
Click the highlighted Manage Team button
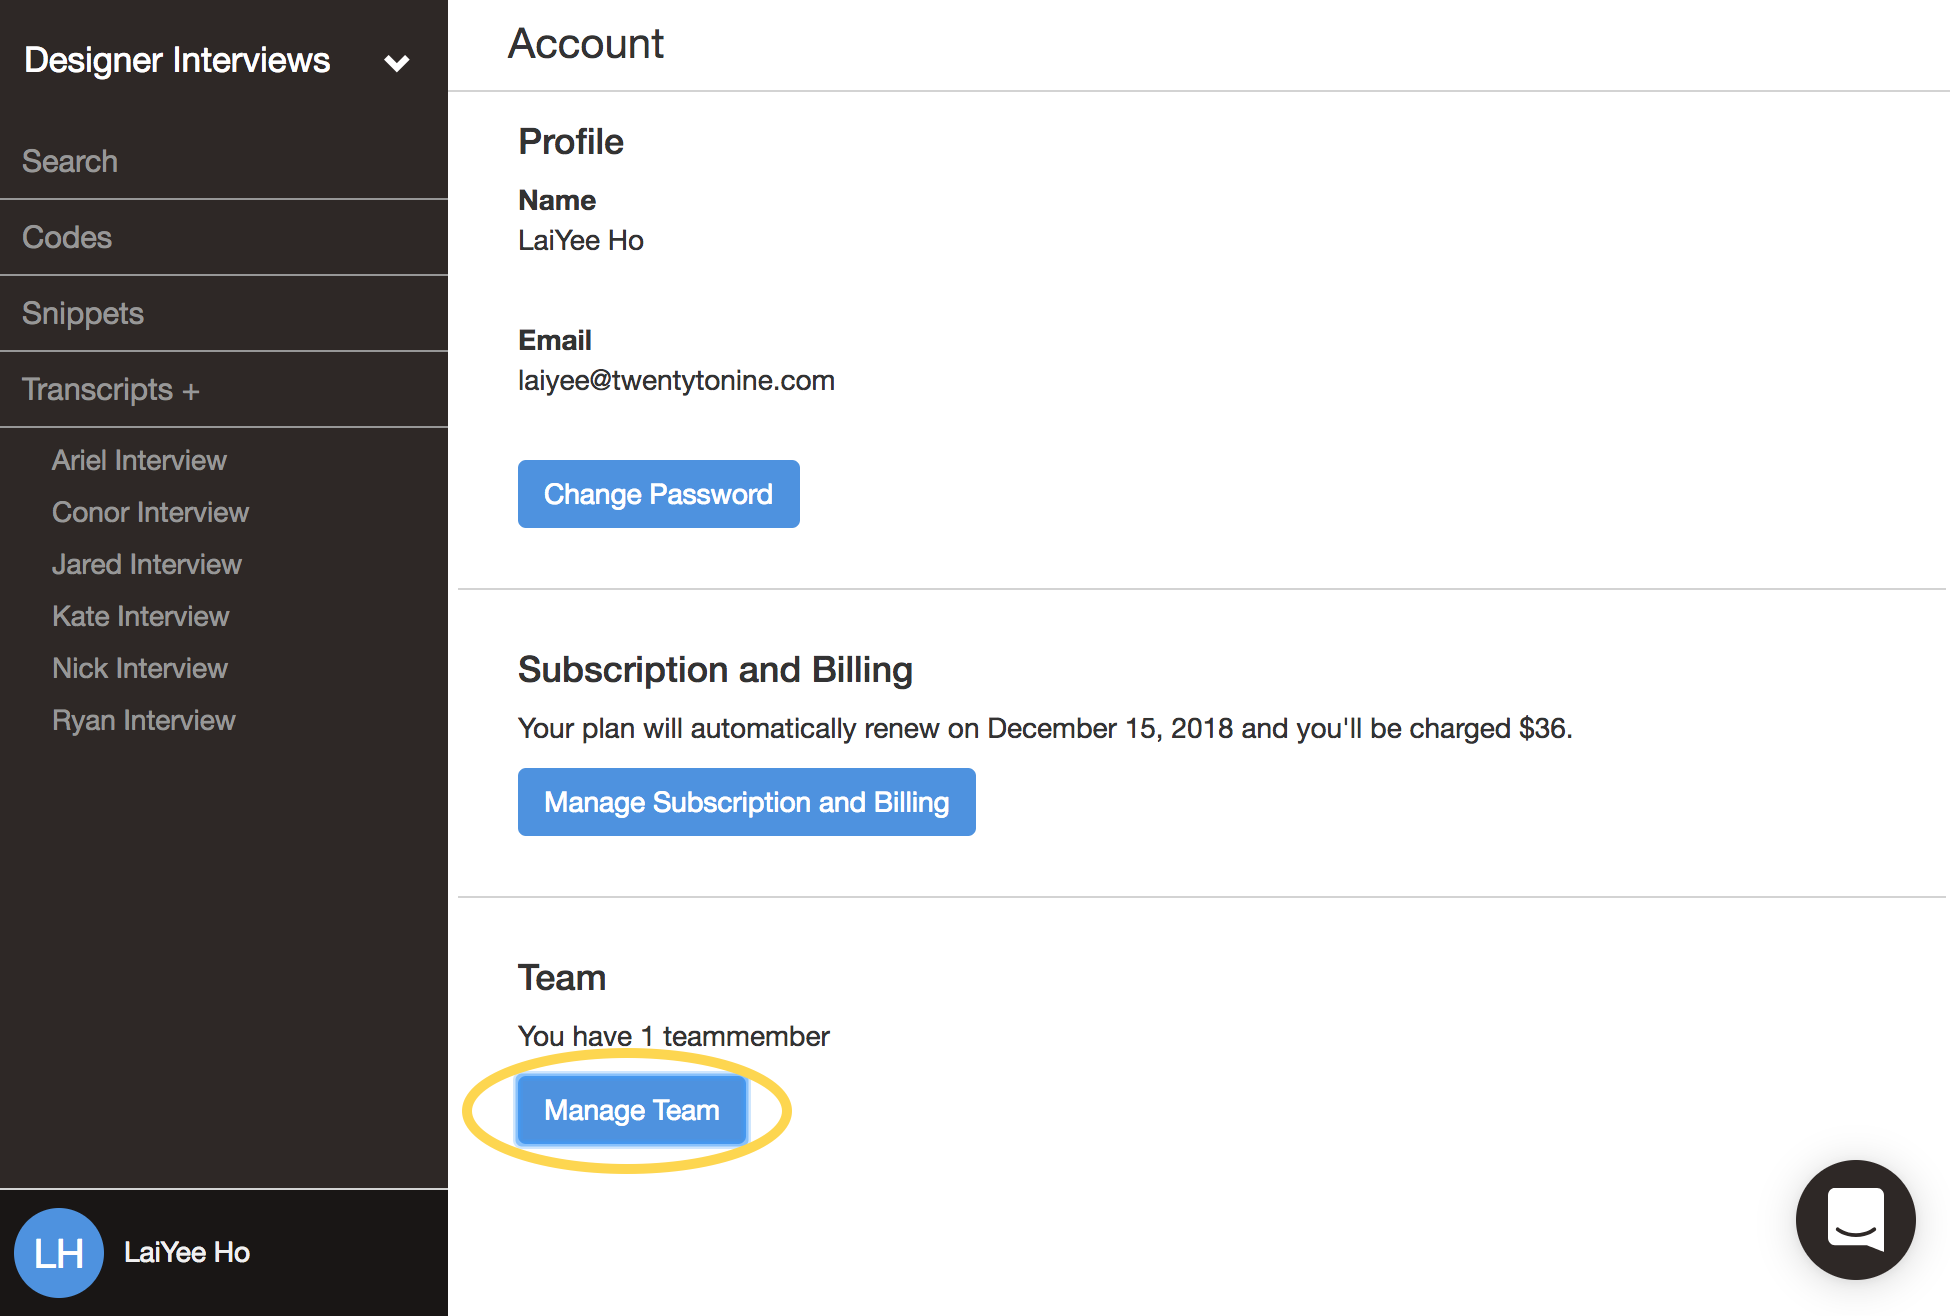point(631,1110)
